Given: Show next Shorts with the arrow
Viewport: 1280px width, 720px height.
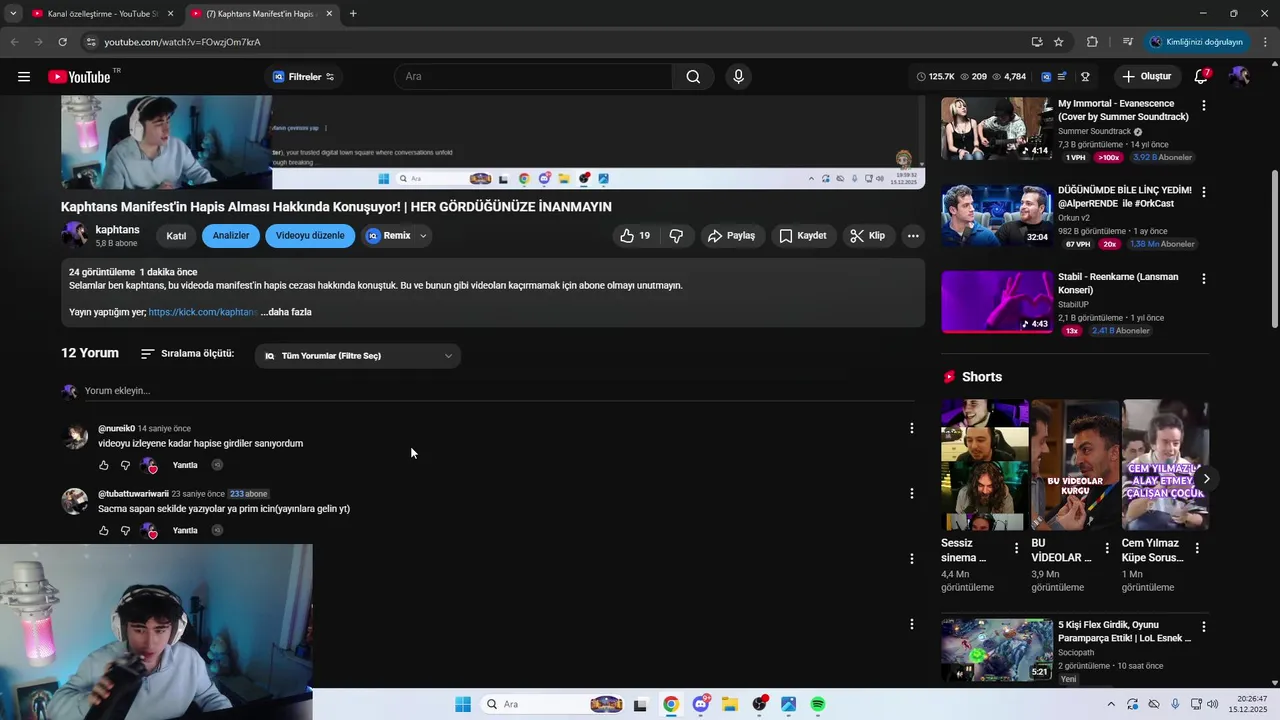Looking at the screenshot, I should pyautogui.click(x=1206, y=479).
